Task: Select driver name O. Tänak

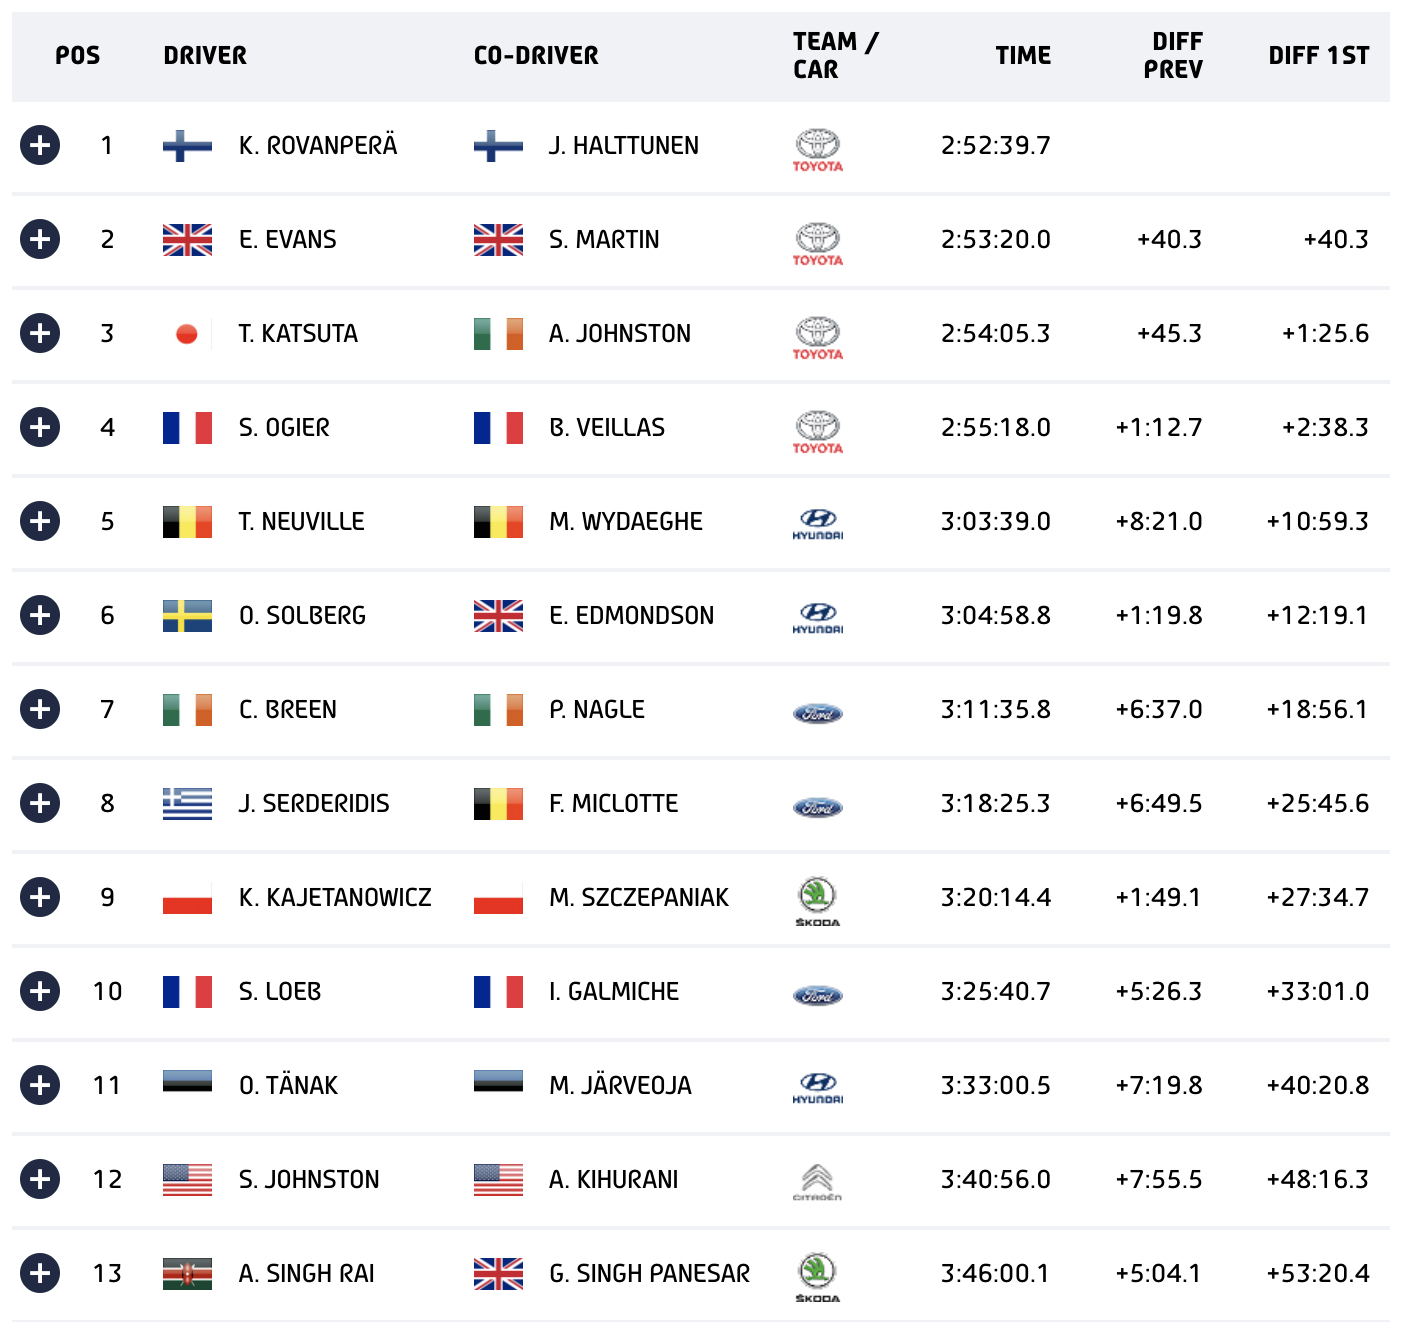Action: click(288, 1085)
